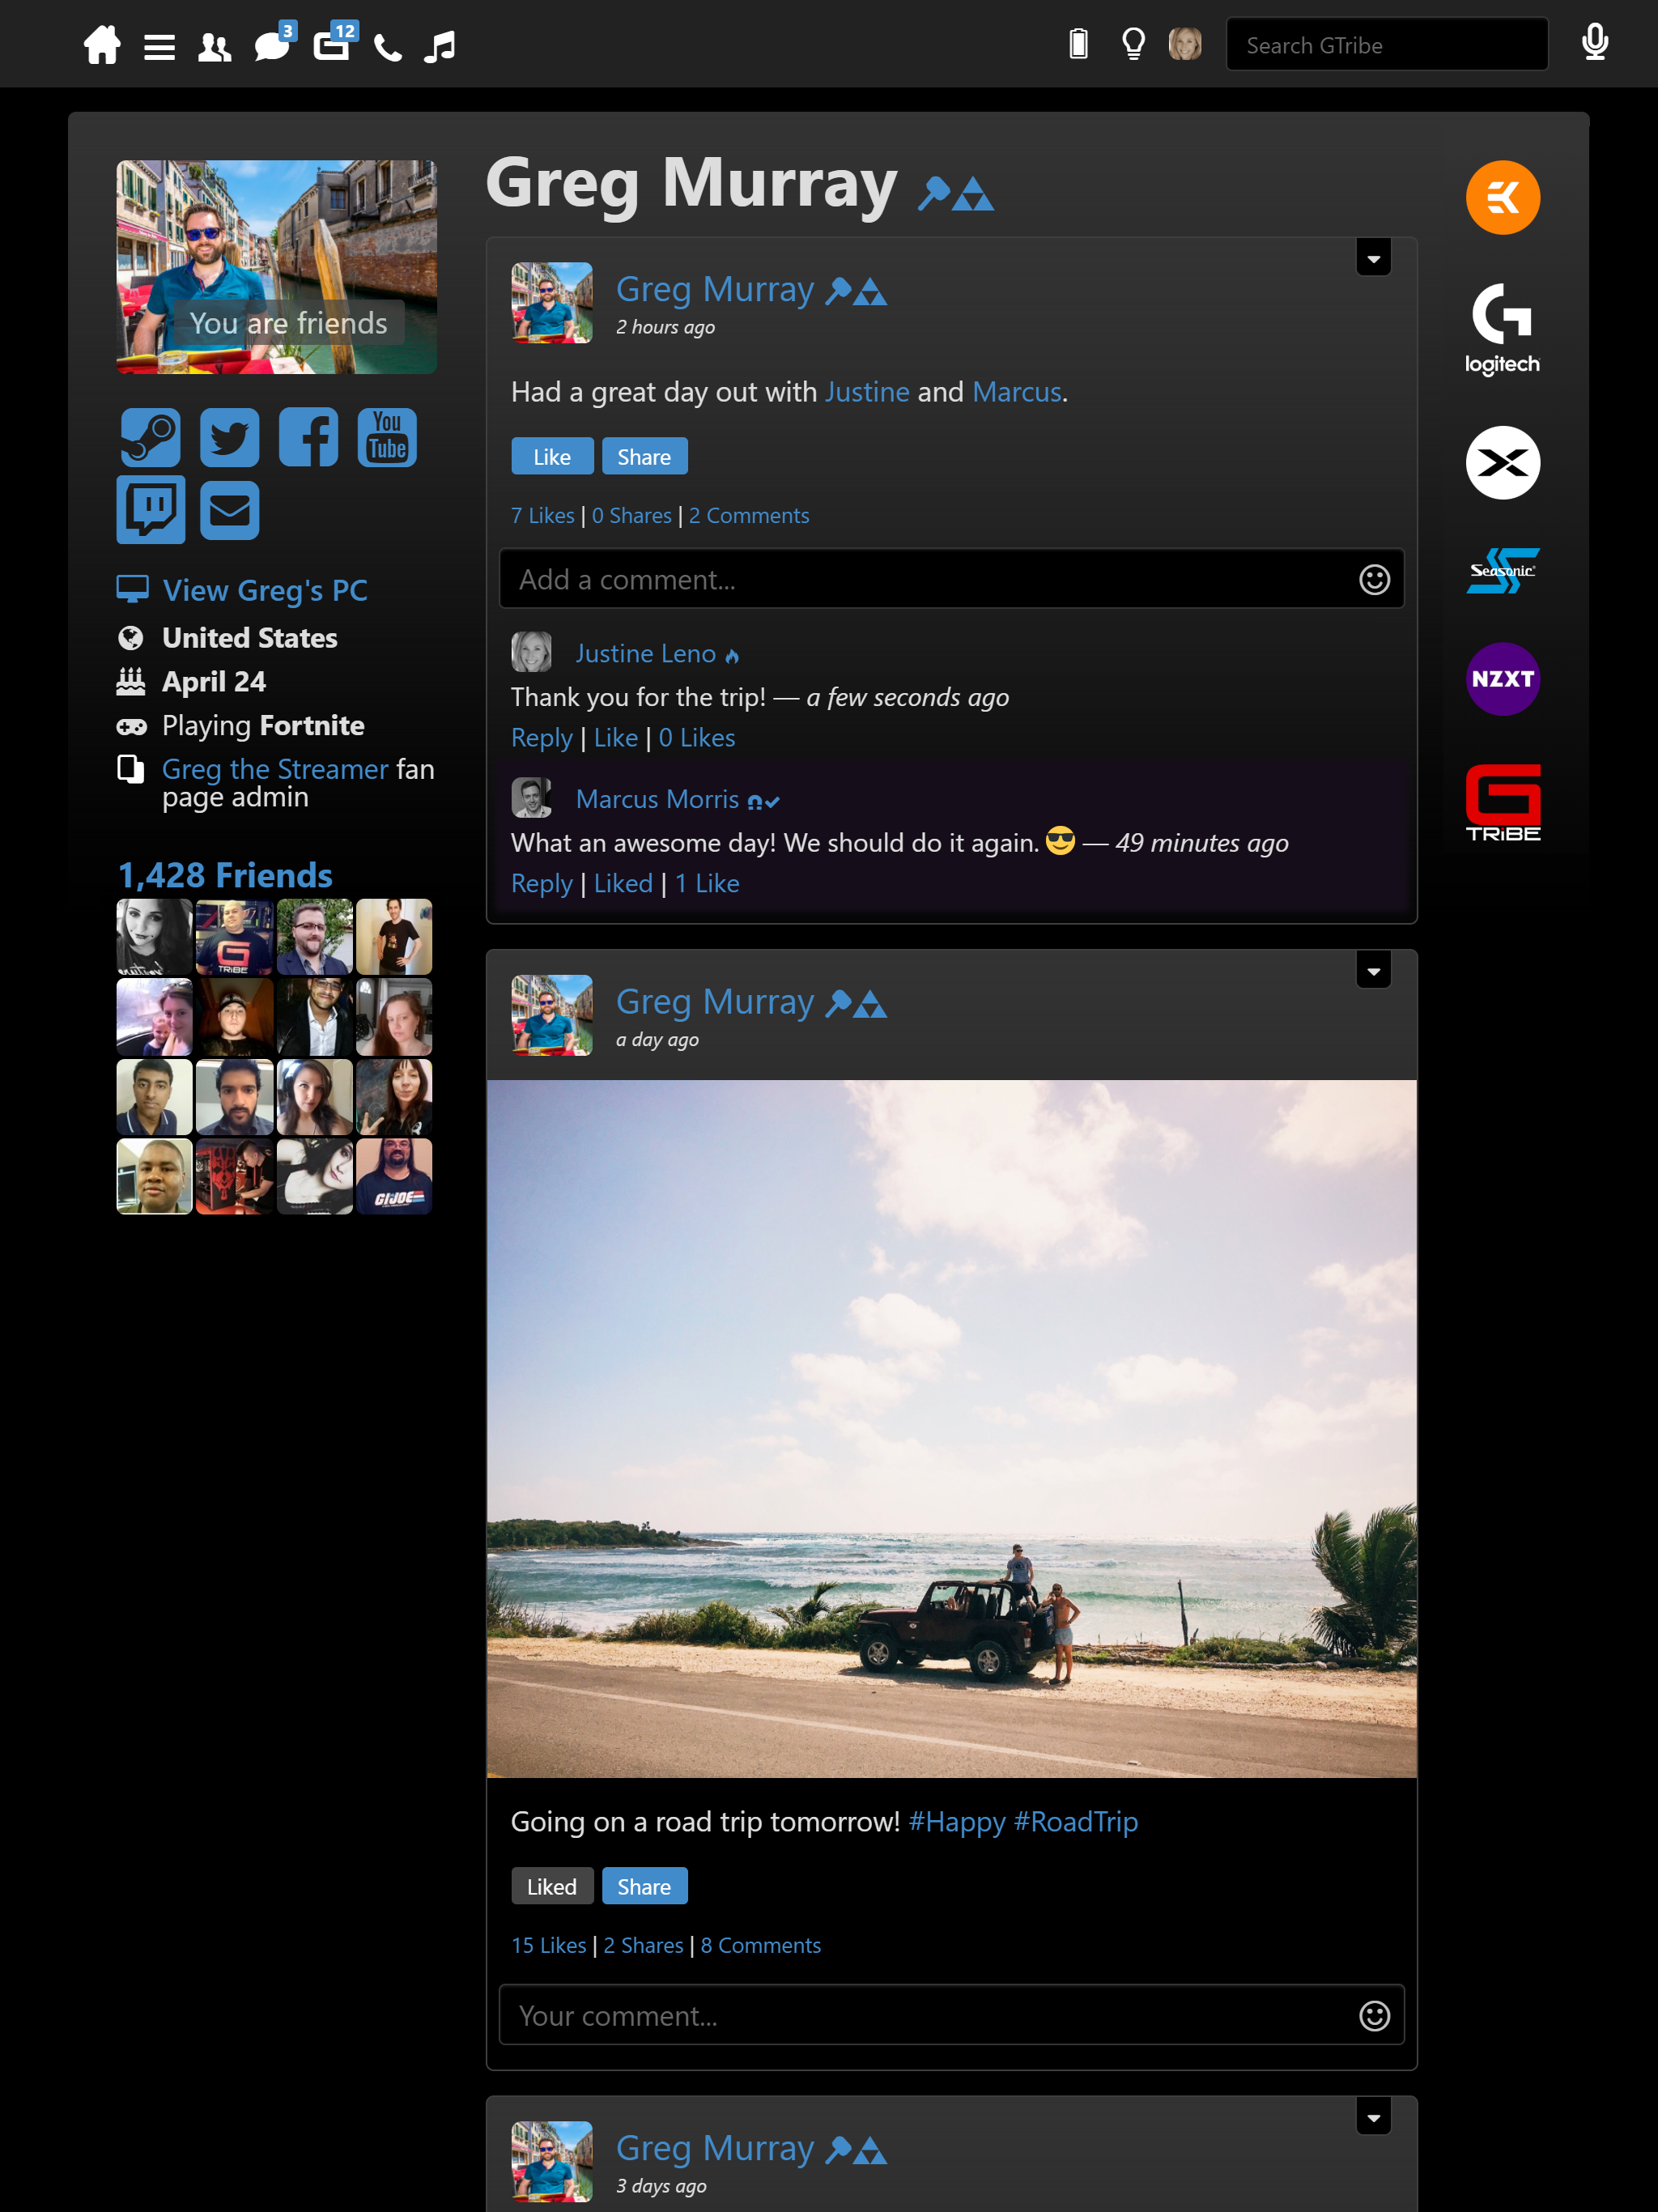This screenshot has height=2212, width=1658.
Task: View the 7 Likes list
Action: pyautogui.click(x=543, y=516)
